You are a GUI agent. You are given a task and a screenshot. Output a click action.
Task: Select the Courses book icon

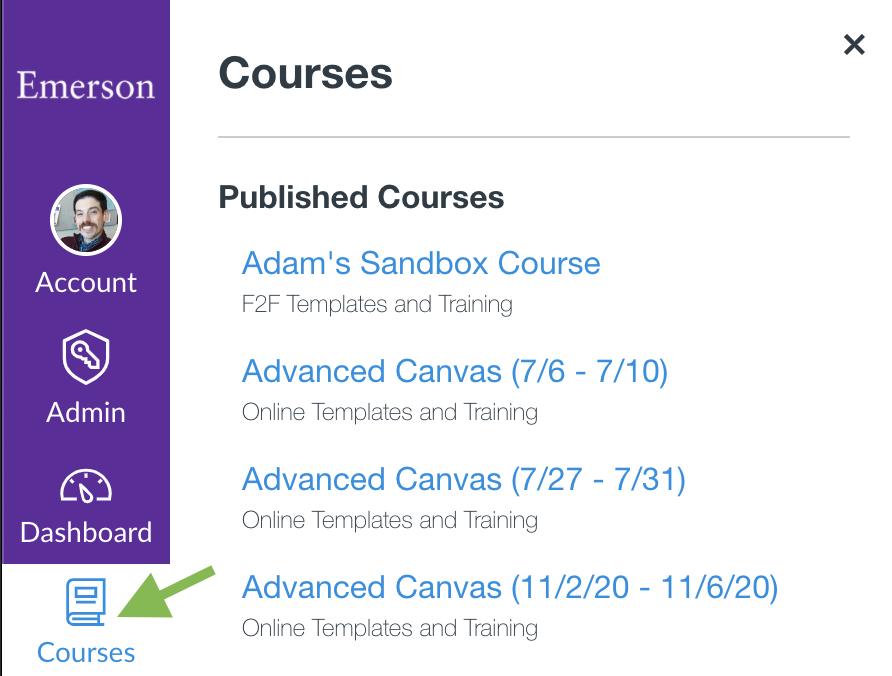coord(85,603)
